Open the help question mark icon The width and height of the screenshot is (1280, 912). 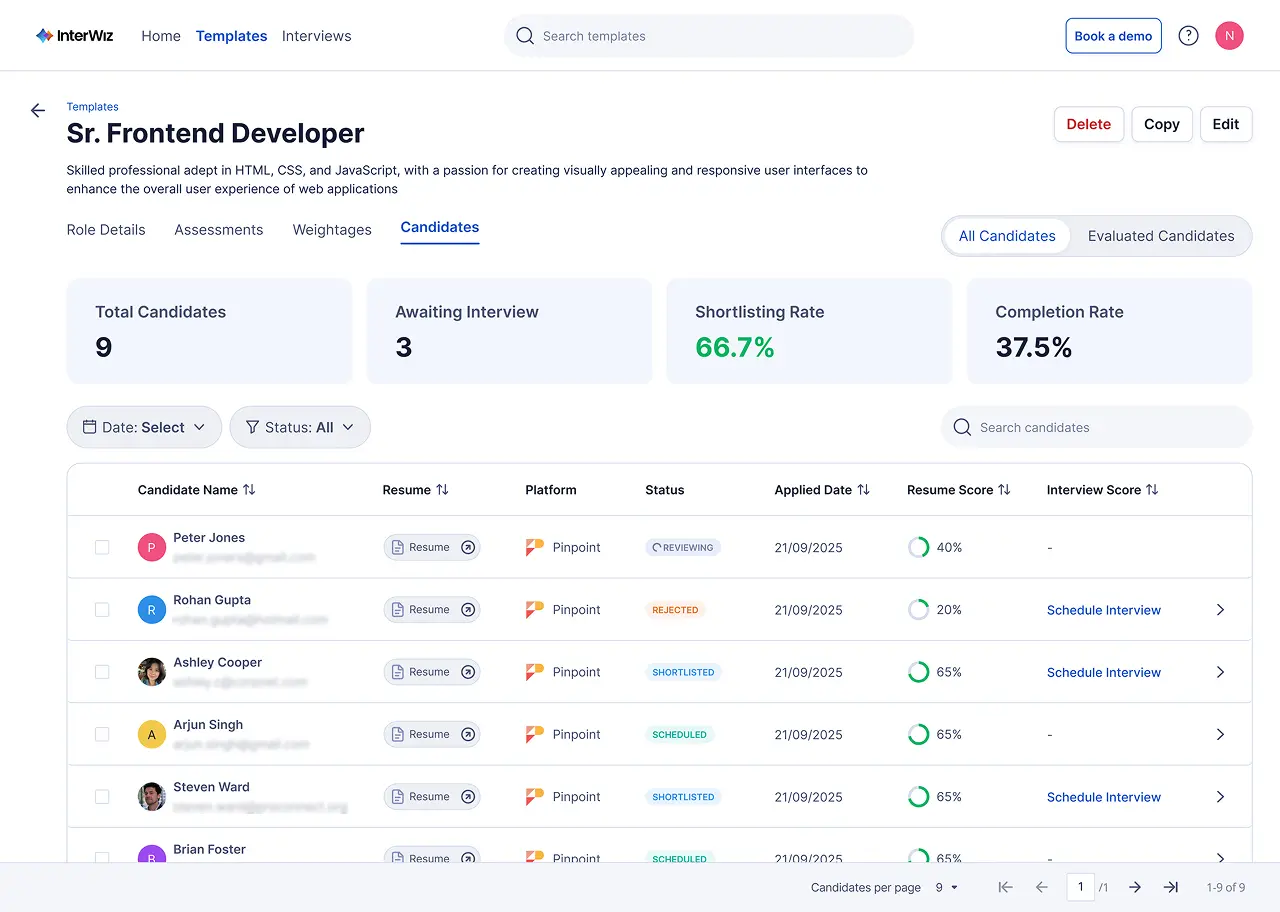tap(1188, 35)
